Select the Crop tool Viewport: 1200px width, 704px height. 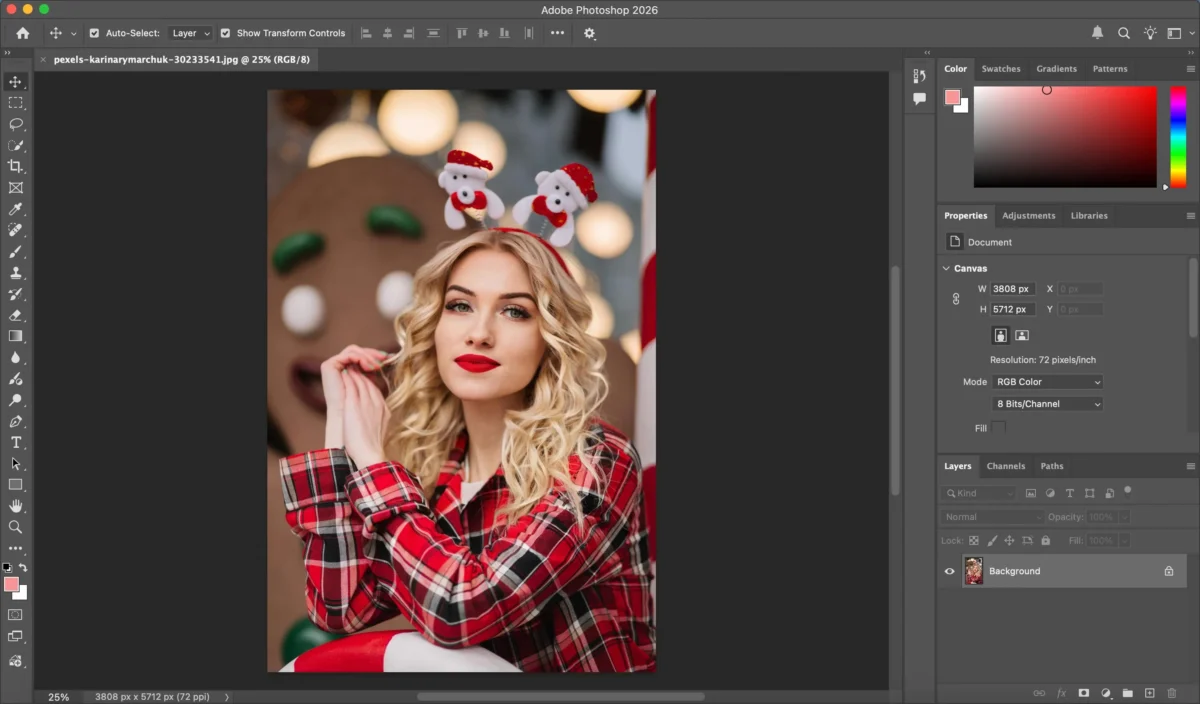pyautogui.click(x=15, y=166)
